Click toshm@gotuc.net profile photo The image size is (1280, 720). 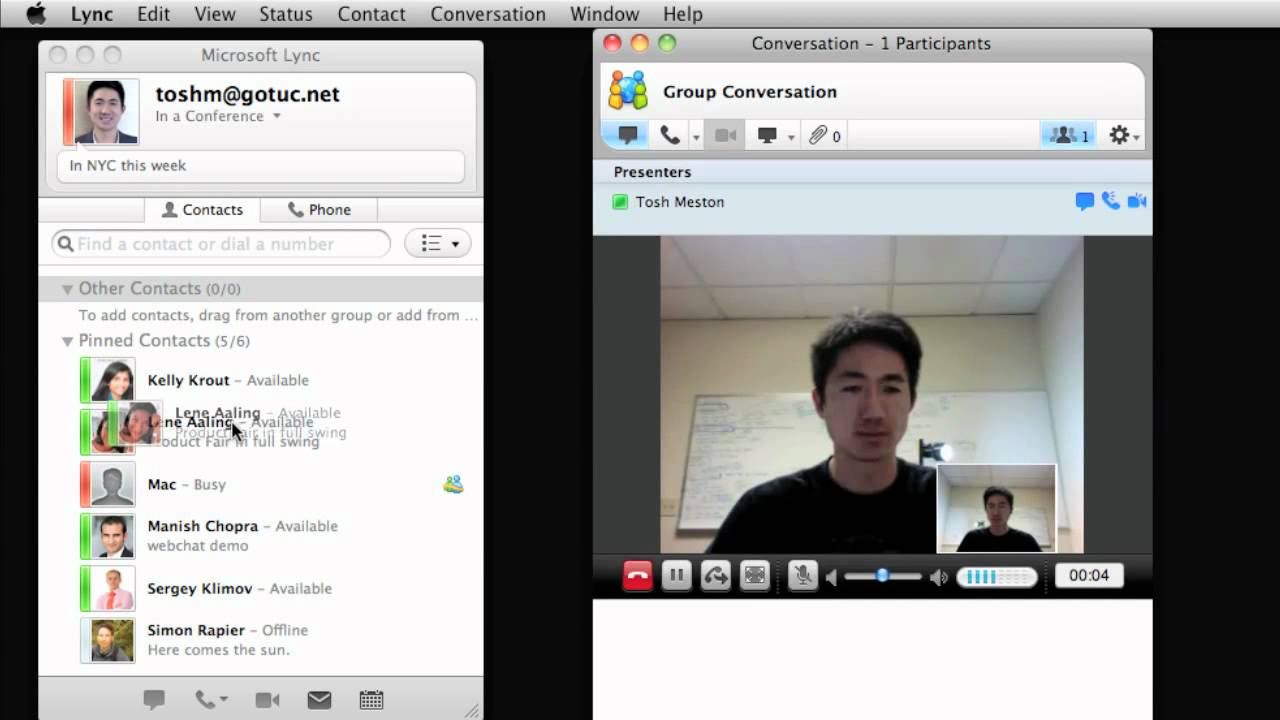pos(106,111)
